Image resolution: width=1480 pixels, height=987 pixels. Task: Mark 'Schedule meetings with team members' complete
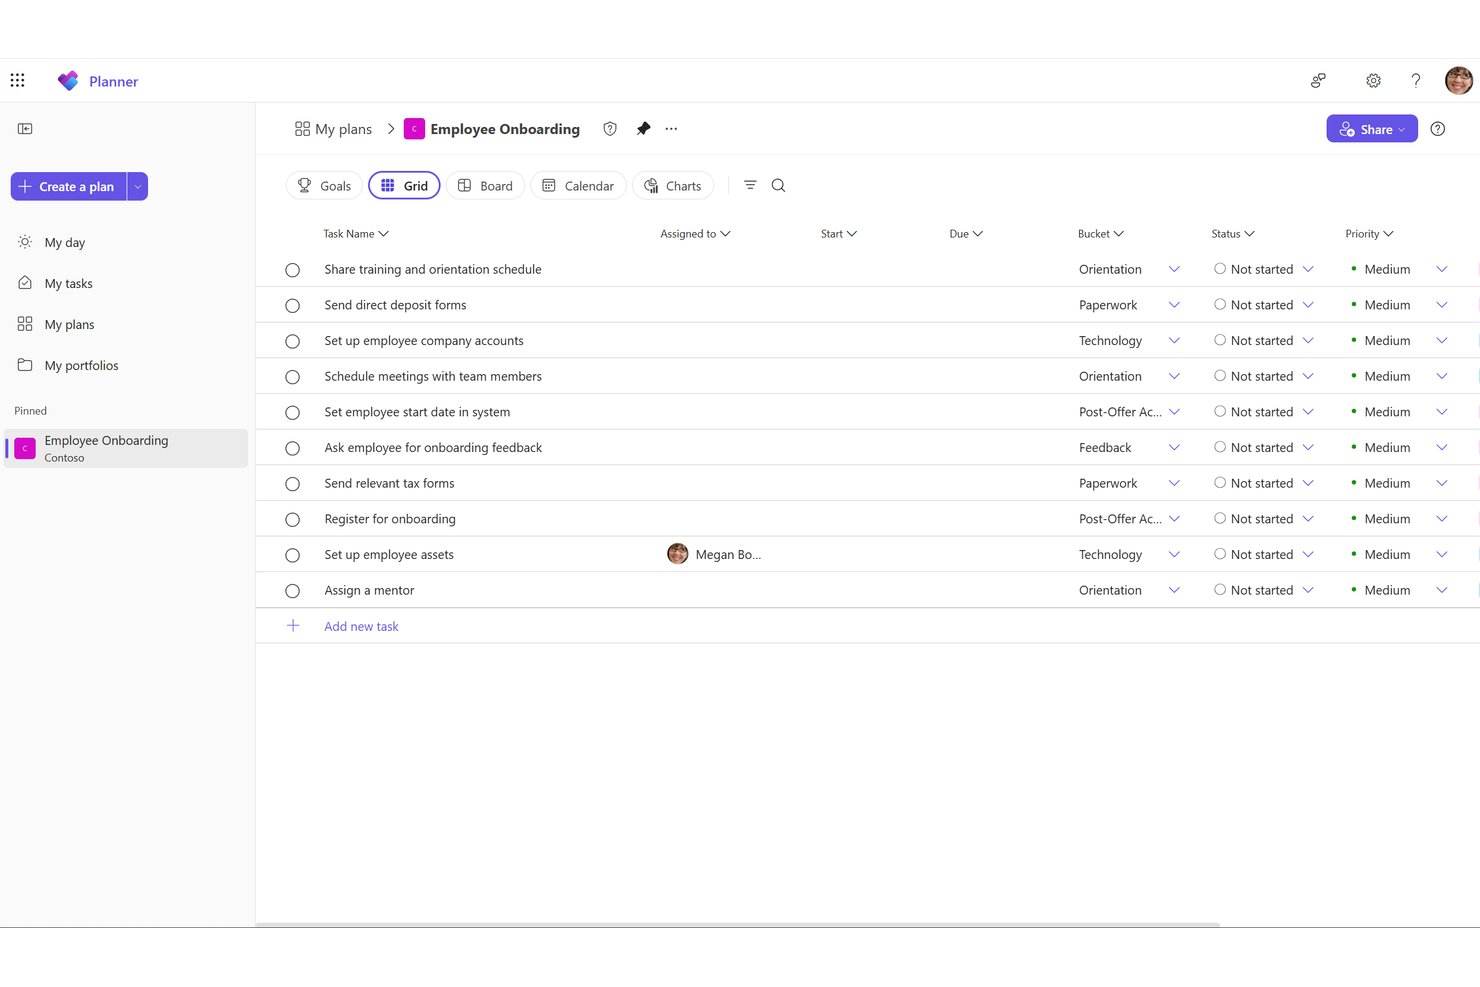[x=292, y=377]
